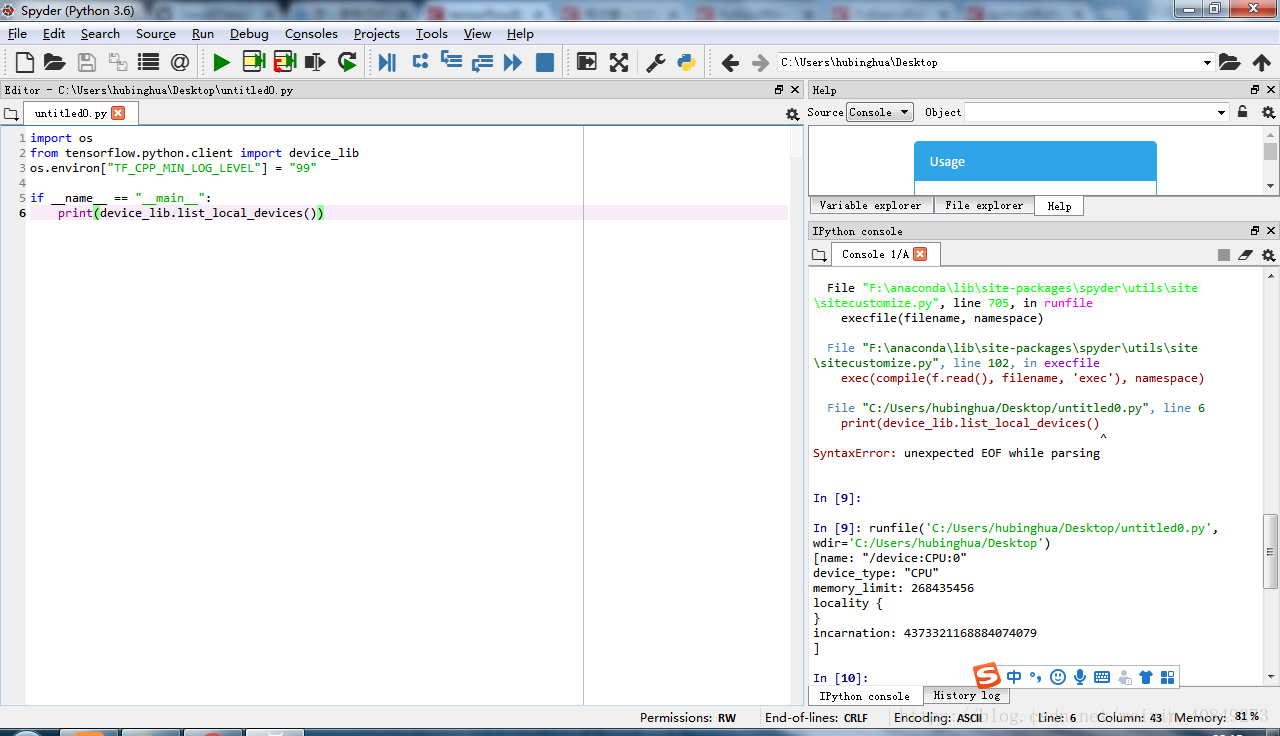Toggle fullscreen mode icon
Image resolution: width=1280 pixels, height=736 pixels.
point(619,63)
